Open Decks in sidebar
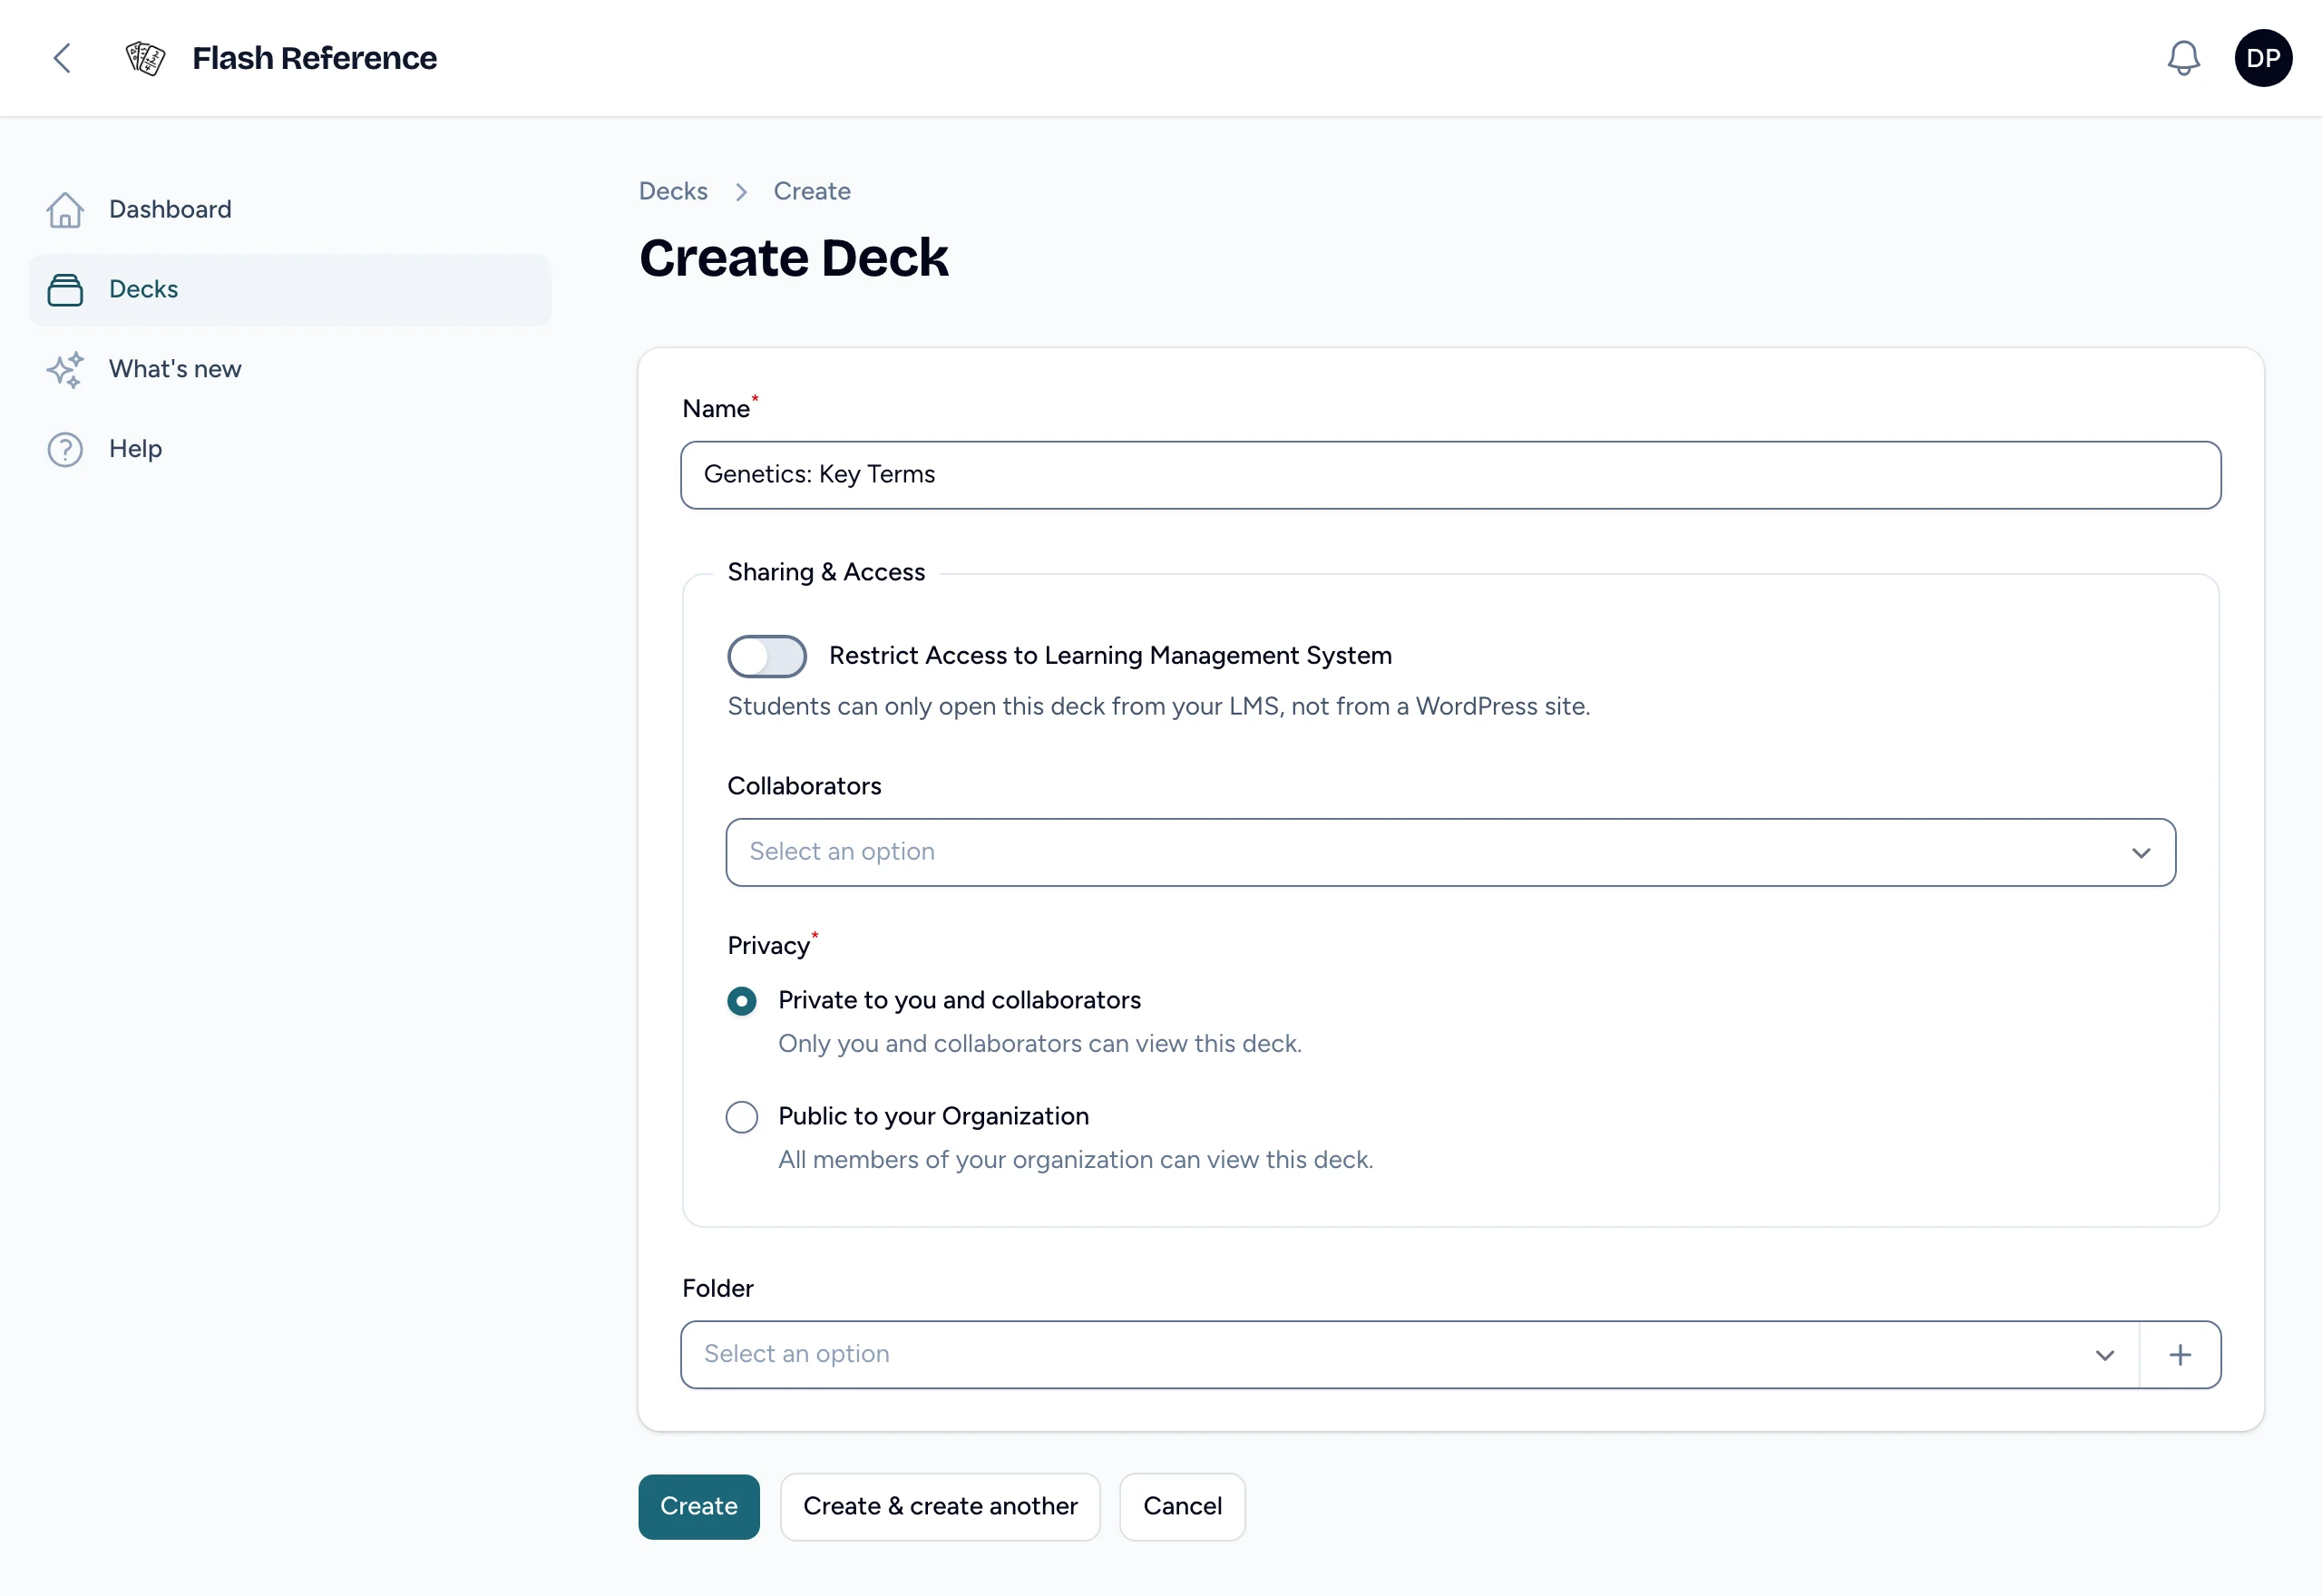 coord(290,290)
